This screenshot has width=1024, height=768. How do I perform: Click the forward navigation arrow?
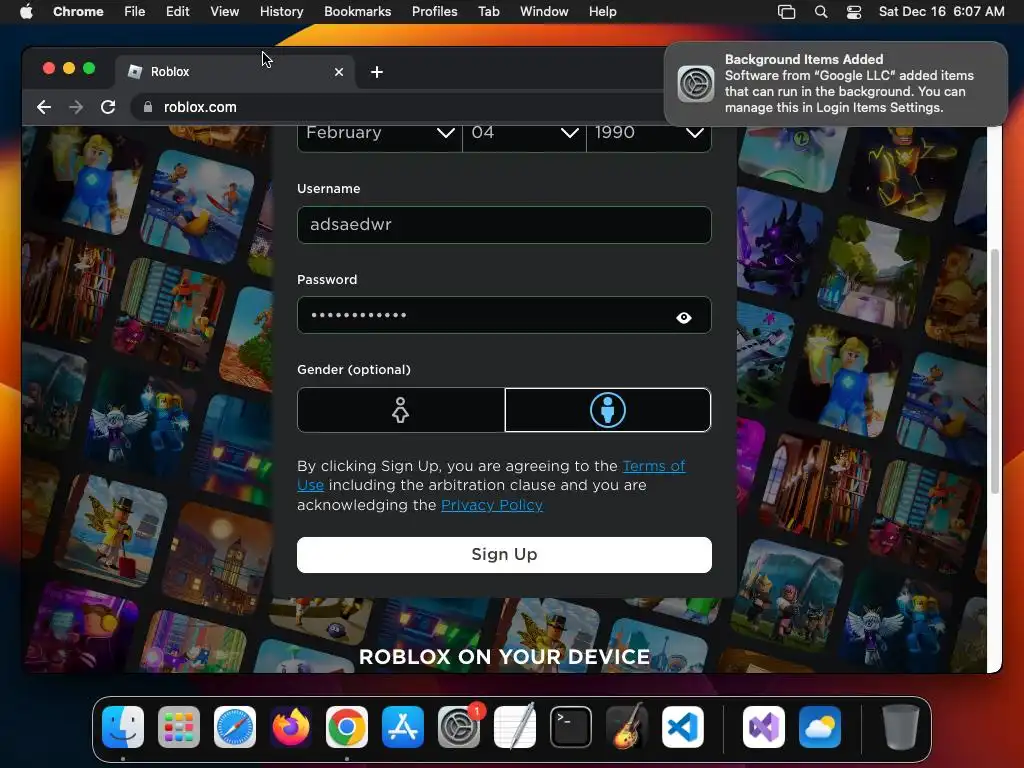(x=76, y=107)
